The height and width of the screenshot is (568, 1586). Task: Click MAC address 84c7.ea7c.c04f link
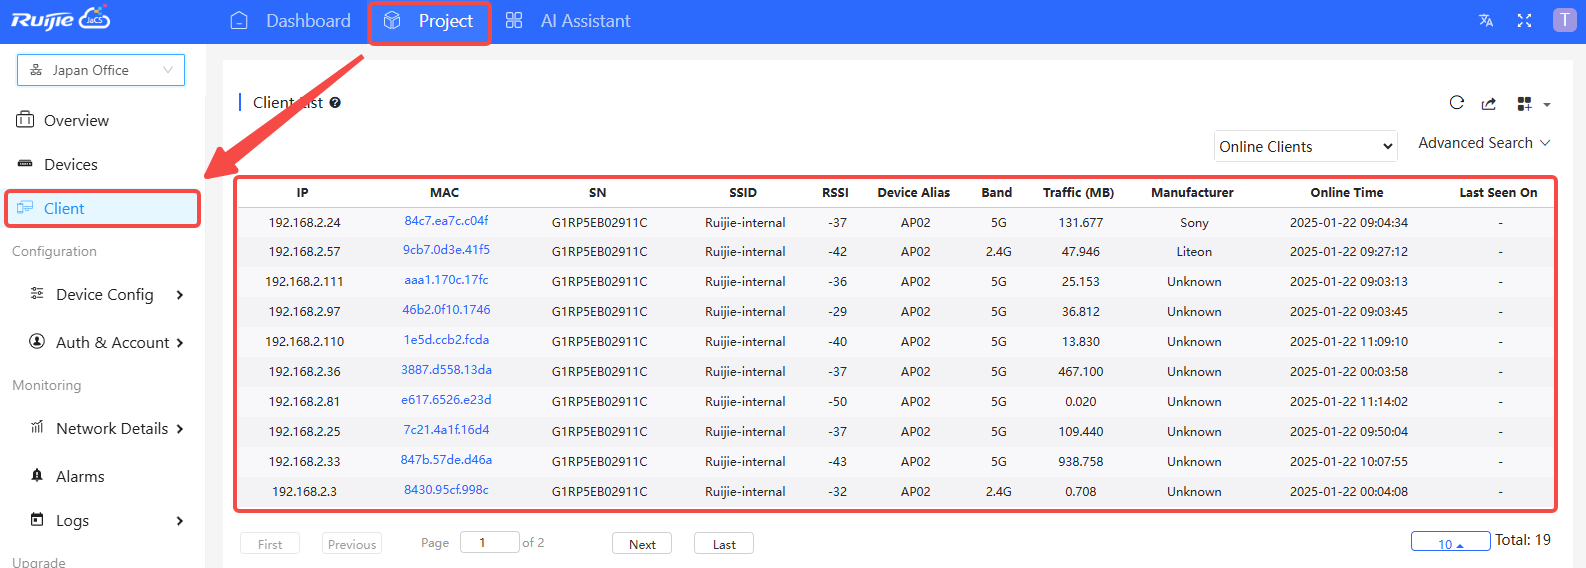pyautogui.click(x=446, y=221)
